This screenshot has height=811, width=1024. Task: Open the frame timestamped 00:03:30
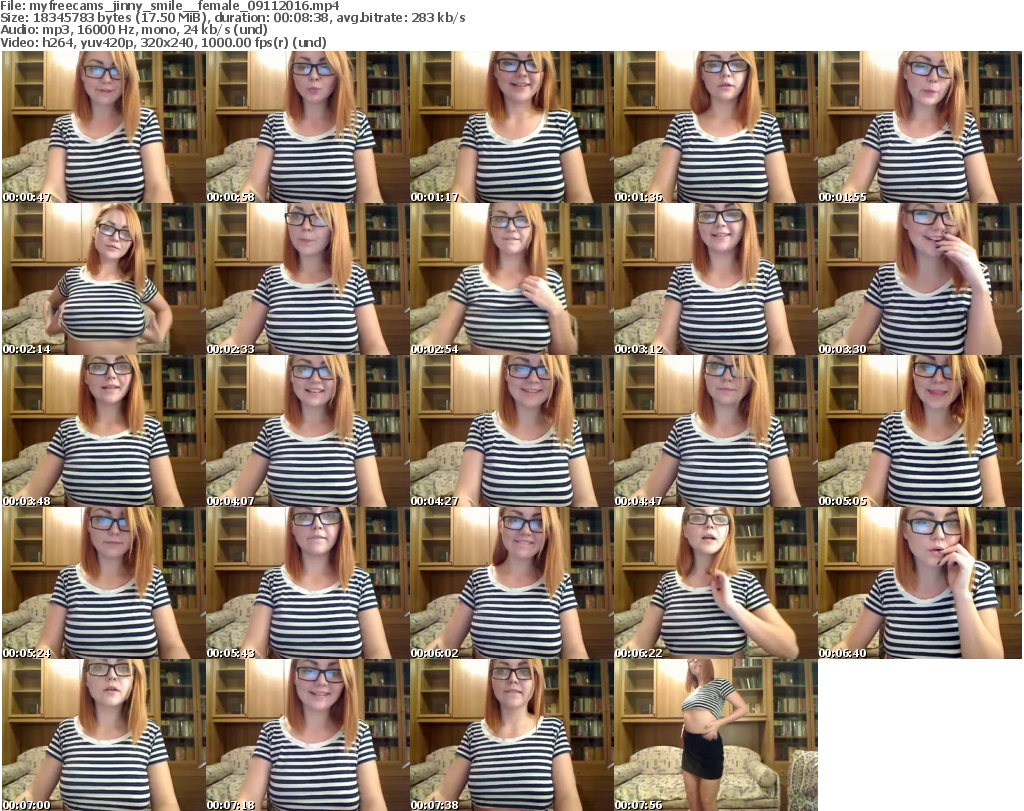(919, 279)
